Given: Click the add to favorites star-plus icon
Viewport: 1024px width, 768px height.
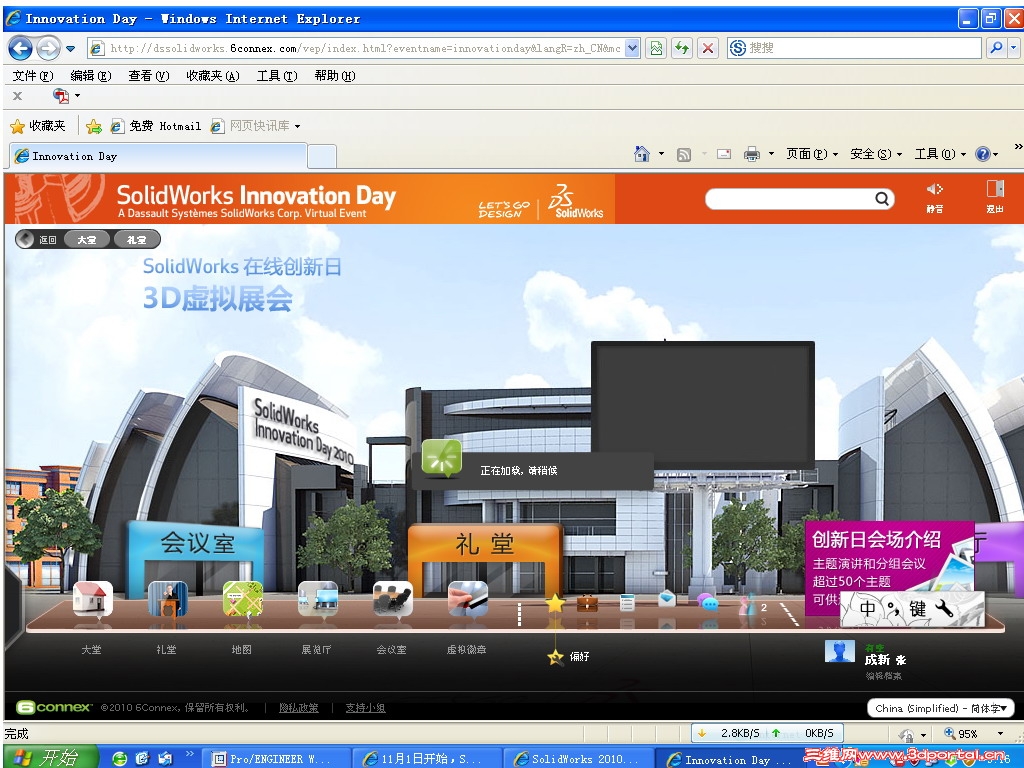Looking at the screenshot, I should 94,126.
